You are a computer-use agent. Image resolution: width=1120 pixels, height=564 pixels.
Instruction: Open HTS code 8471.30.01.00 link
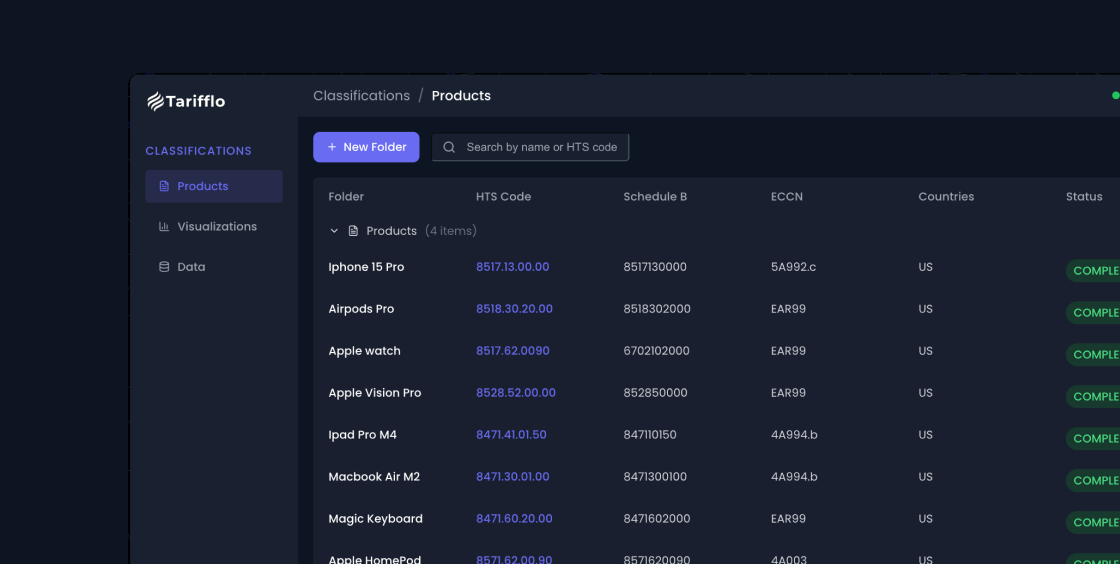tap(513, 477)
